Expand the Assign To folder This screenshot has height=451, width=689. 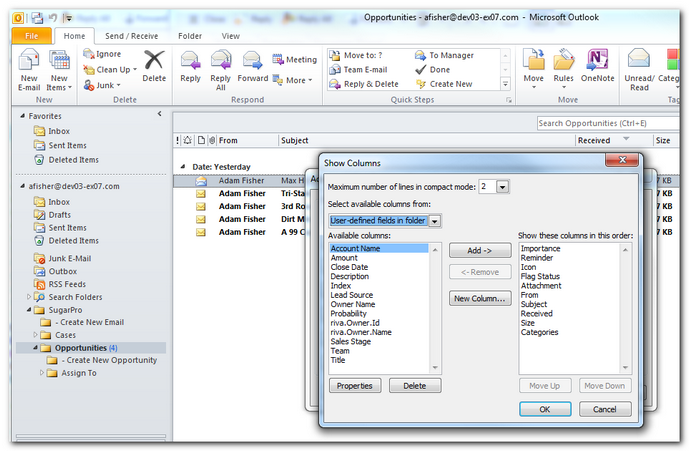[x=42, y=373]
